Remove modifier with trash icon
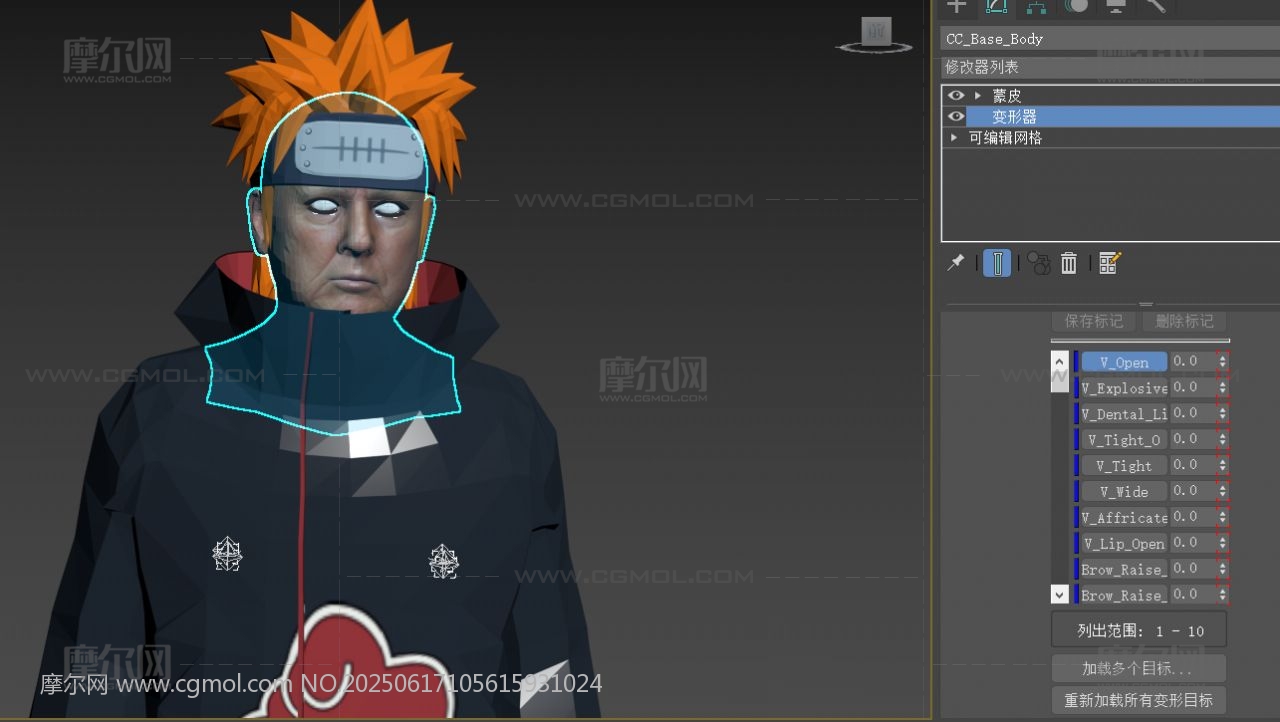 pyautogui.click(x=1069, y=263)
